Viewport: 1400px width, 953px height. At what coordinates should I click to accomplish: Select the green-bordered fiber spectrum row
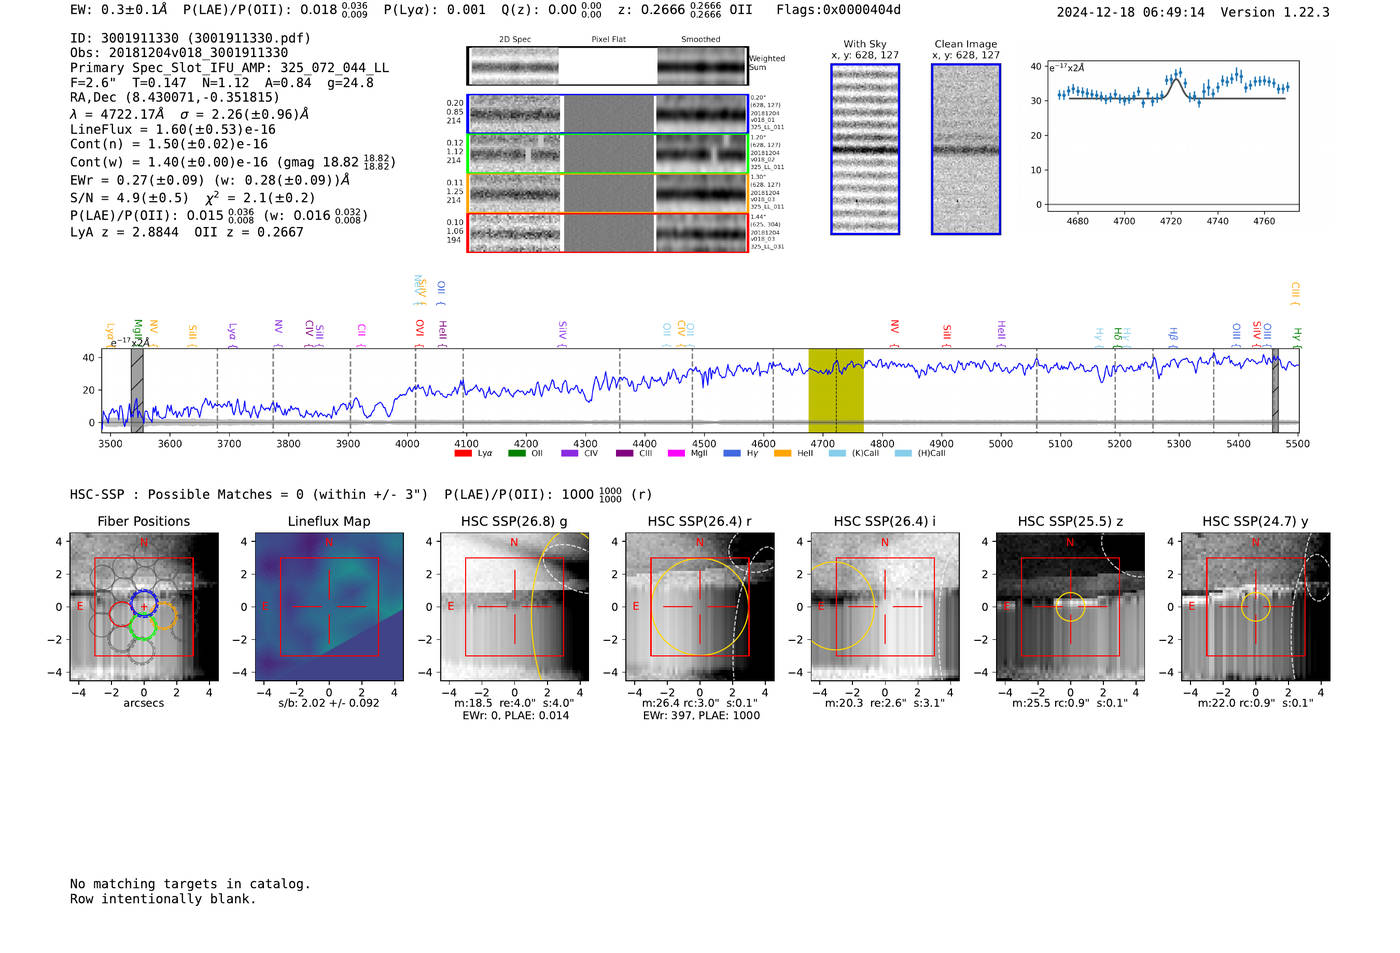pos(607,153)
